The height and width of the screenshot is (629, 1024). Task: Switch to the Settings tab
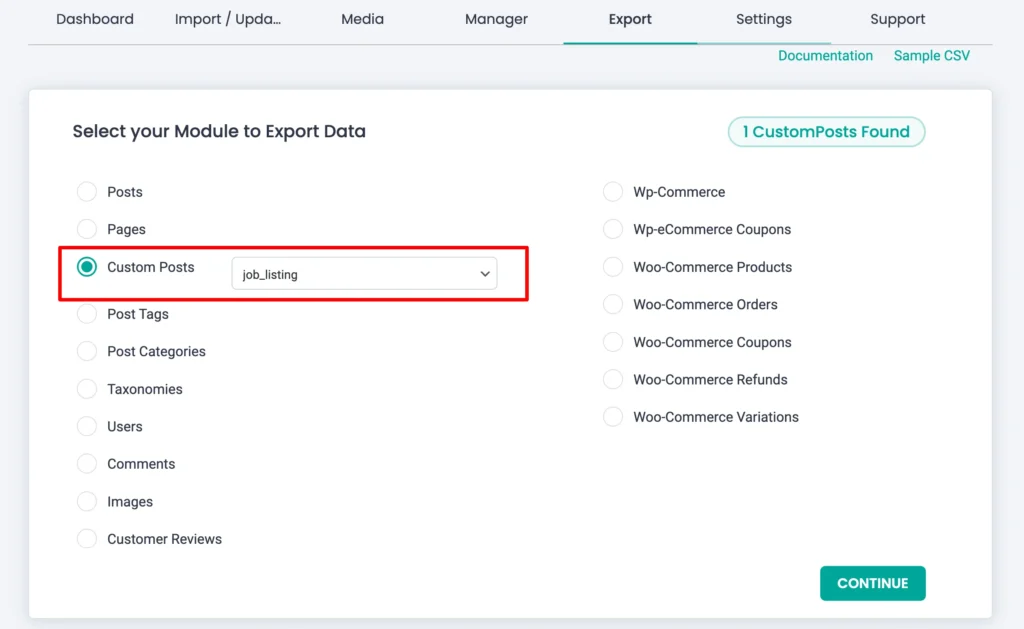click(763, 19)
